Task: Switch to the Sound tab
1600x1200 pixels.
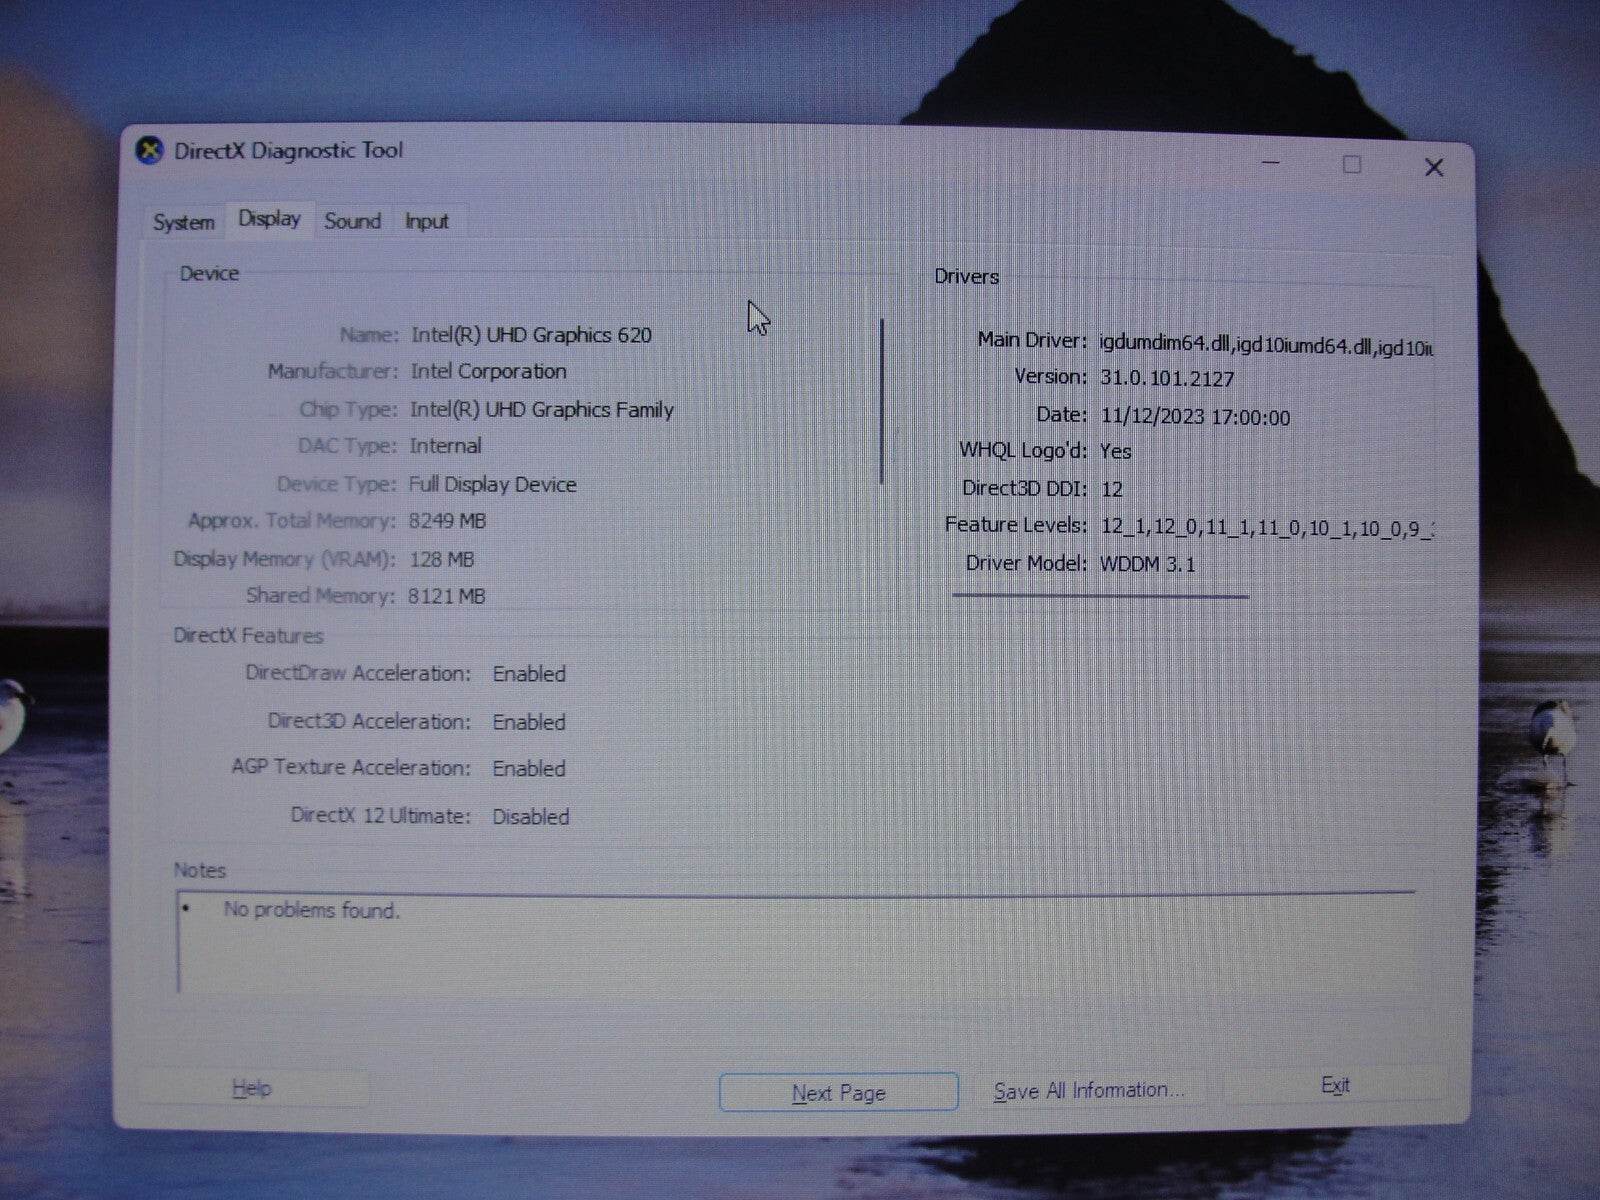Action: [352, 222]
